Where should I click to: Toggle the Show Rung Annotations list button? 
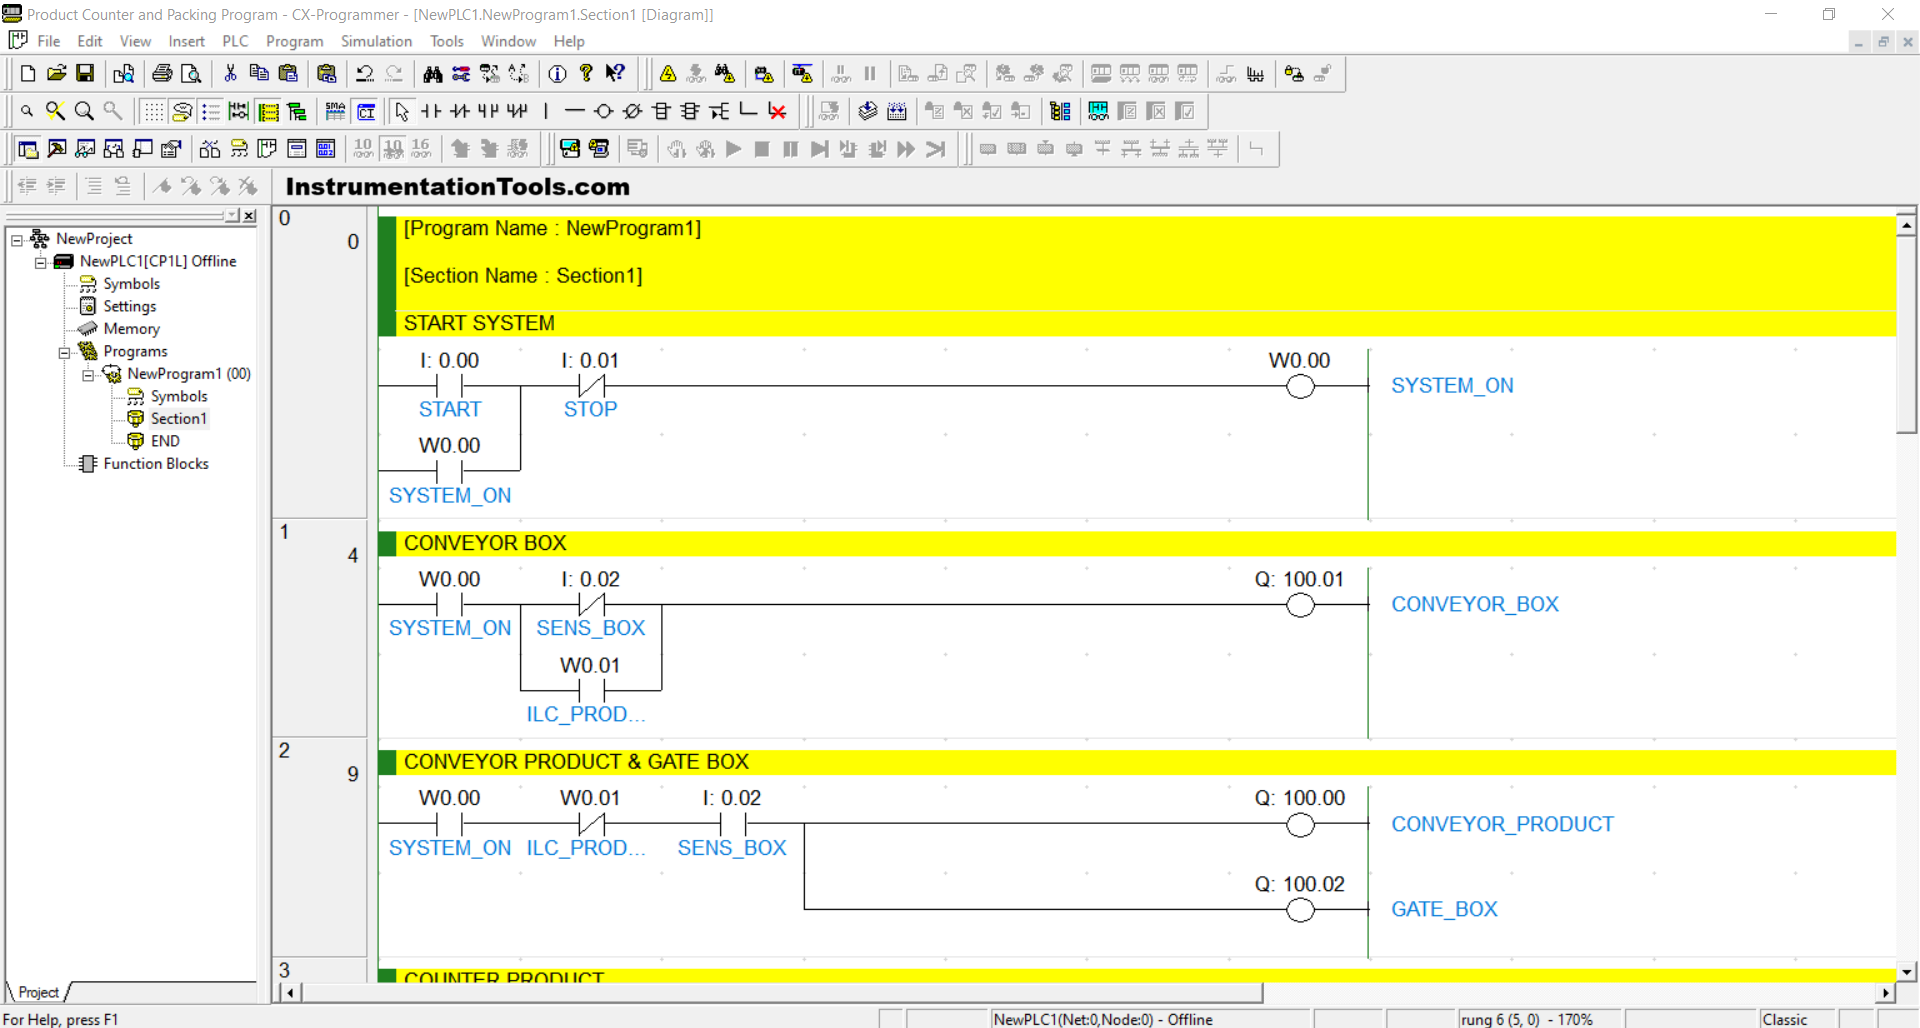[x=211, y=111]
